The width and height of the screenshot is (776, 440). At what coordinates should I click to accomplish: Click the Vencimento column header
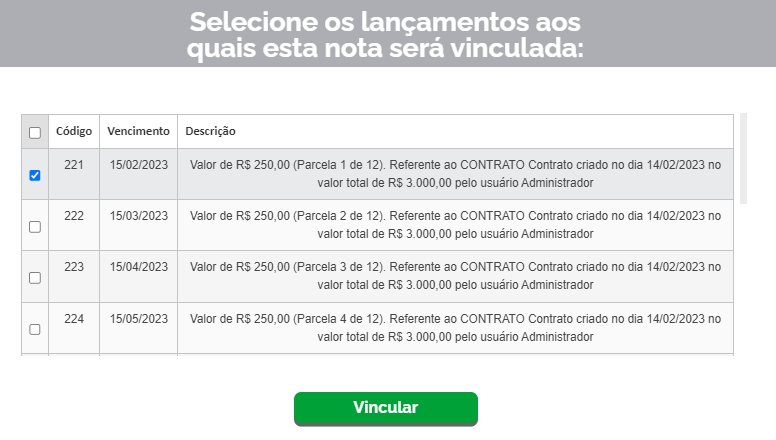click(138, 131)
